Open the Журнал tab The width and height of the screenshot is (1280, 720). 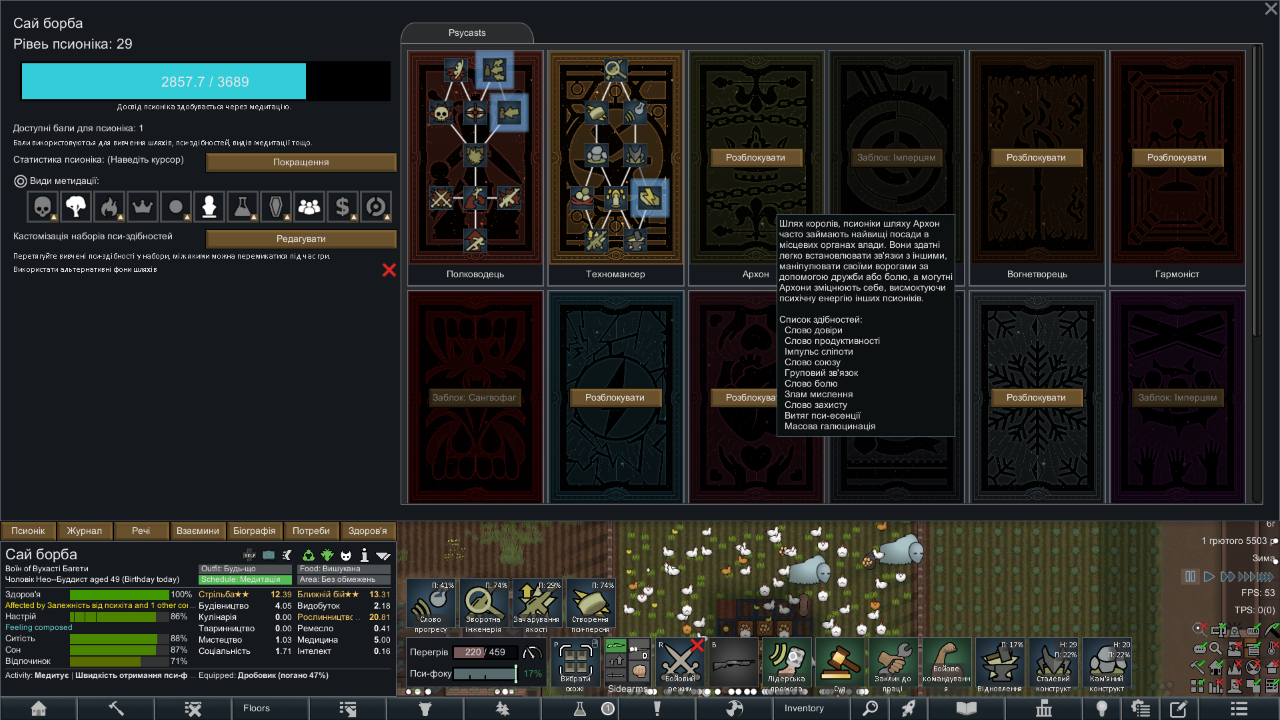[85, 531]
